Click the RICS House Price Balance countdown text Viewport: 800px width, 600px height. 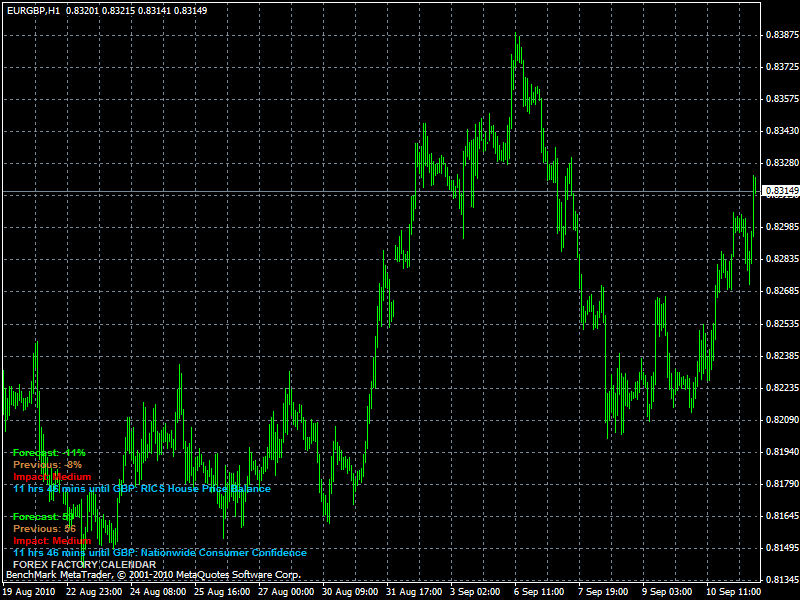[x=142, y=489]
